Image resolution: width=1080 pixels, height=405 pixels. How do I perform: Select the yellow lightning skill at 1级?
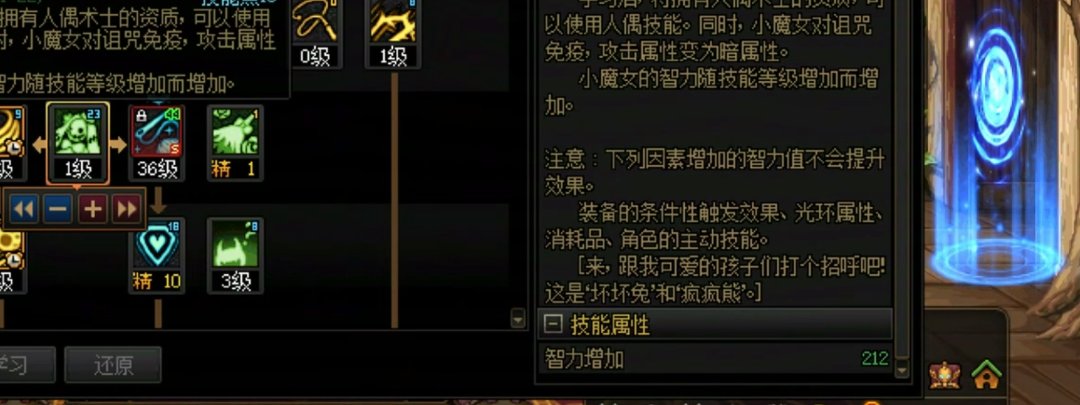(x=393, y=21)
